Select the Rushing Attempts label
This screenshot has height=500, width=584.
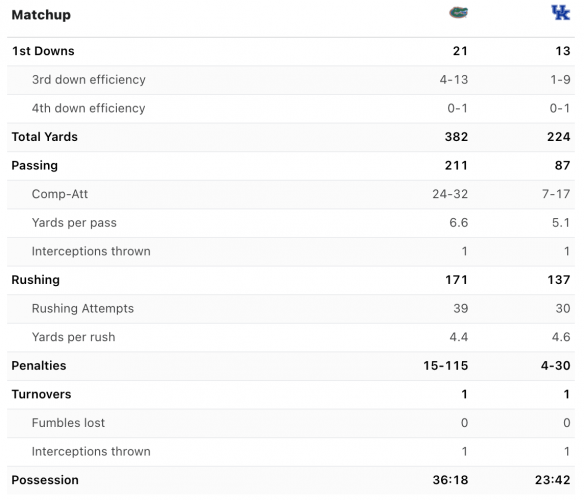tap(83, 308)
